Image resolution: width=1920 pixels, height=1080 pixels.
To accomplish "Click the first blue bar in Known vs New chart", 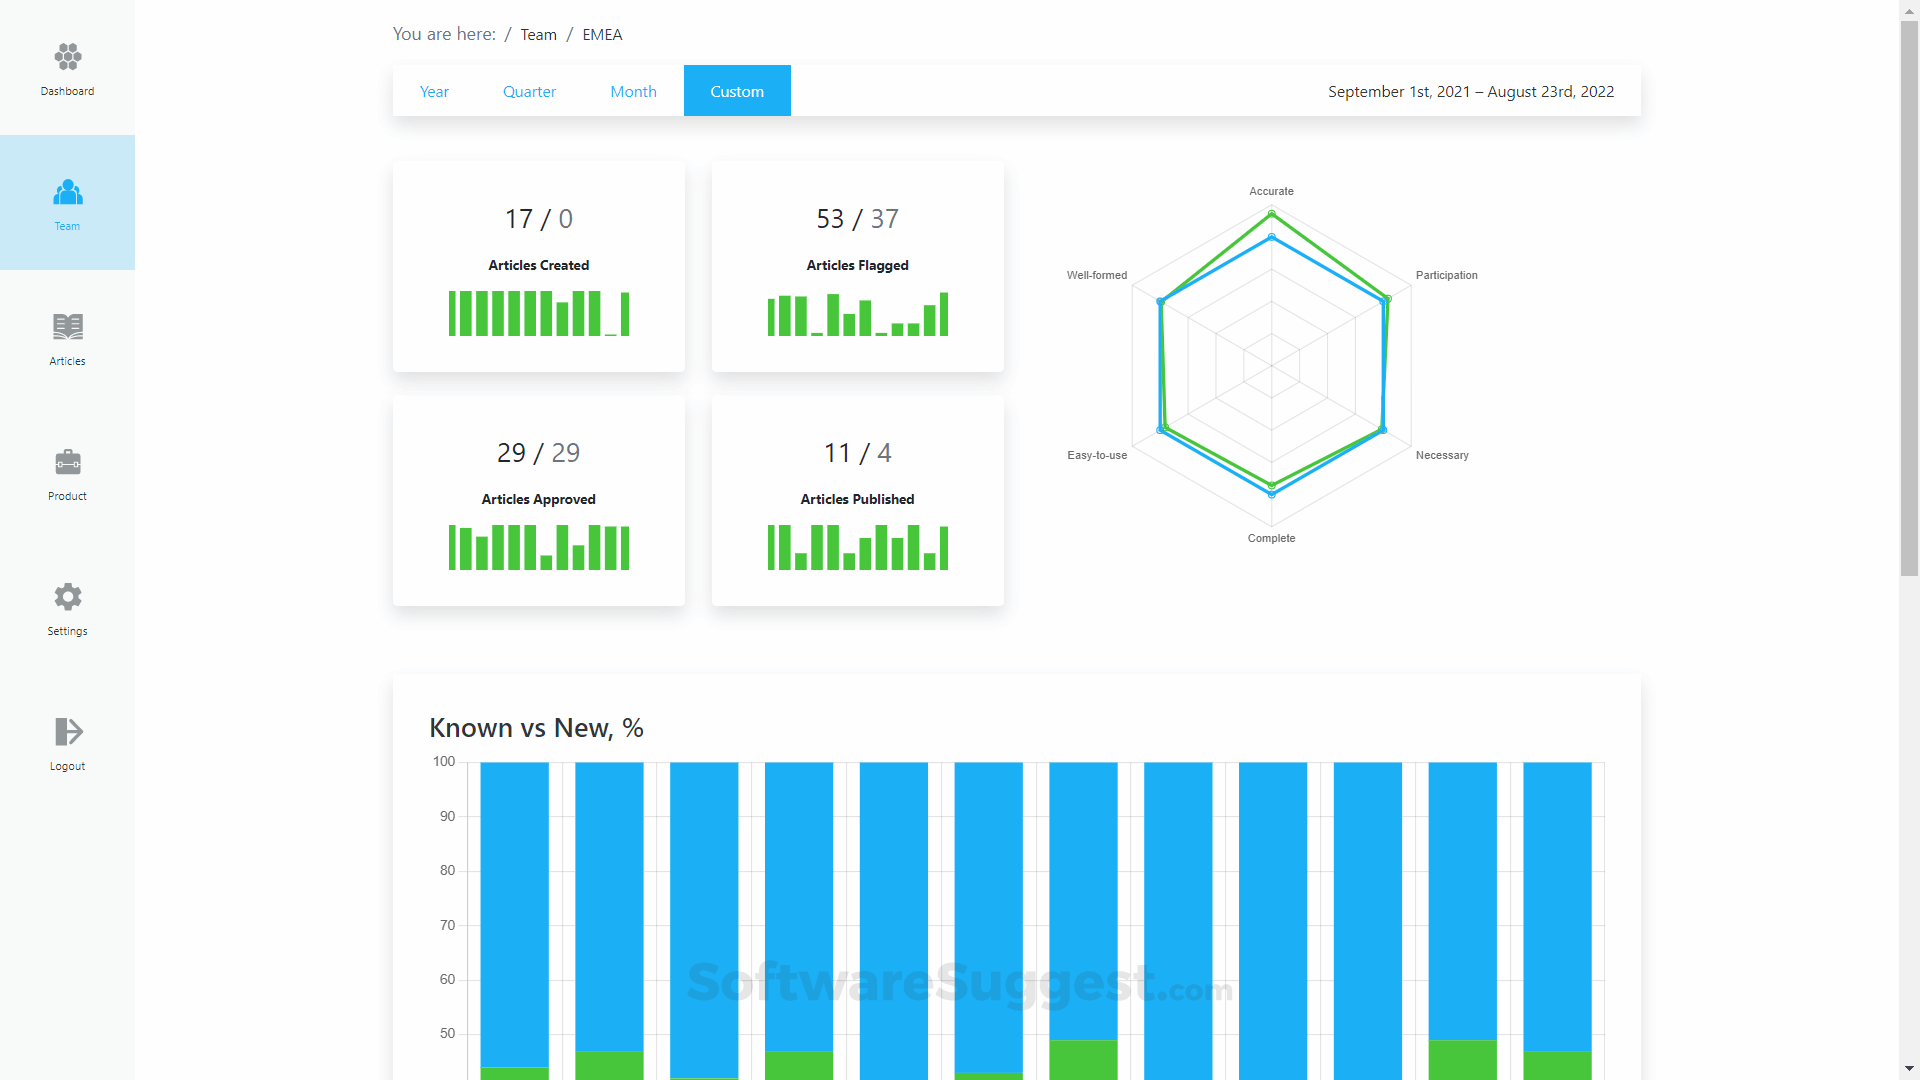I will 514,914.
